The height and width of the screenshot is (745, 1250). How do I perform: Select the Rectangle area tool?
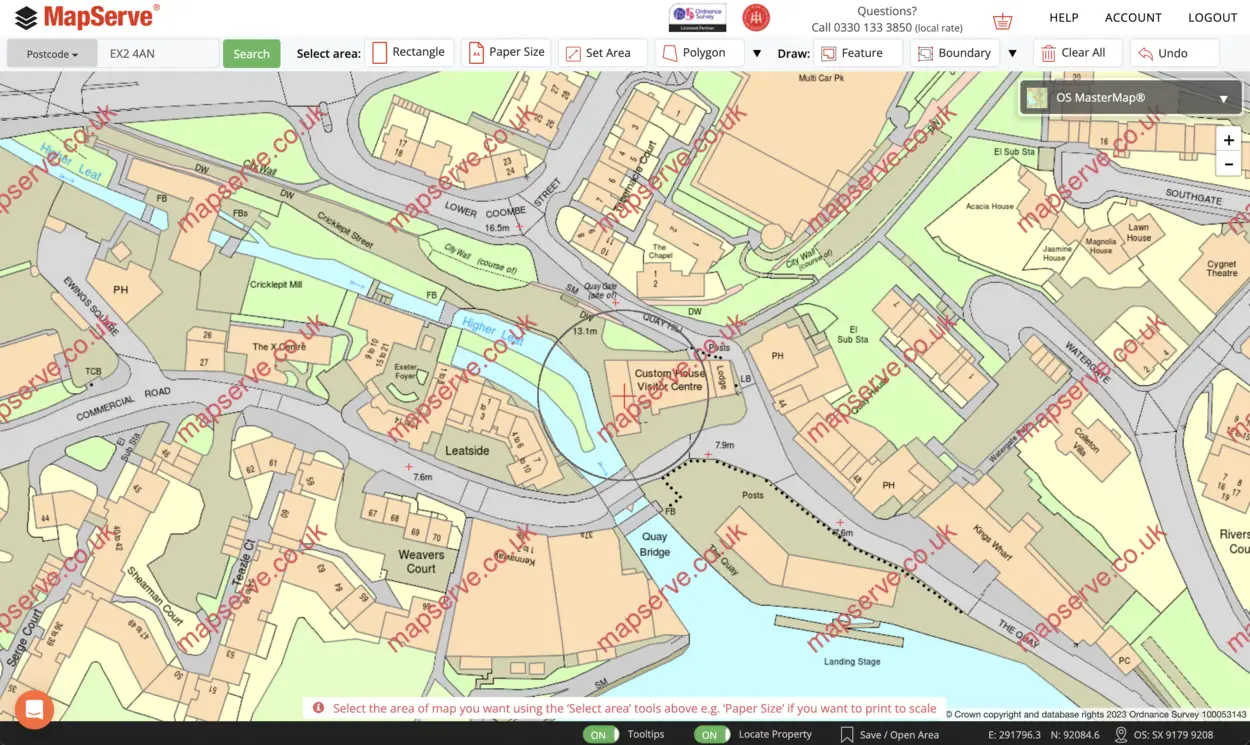point(409,53)
